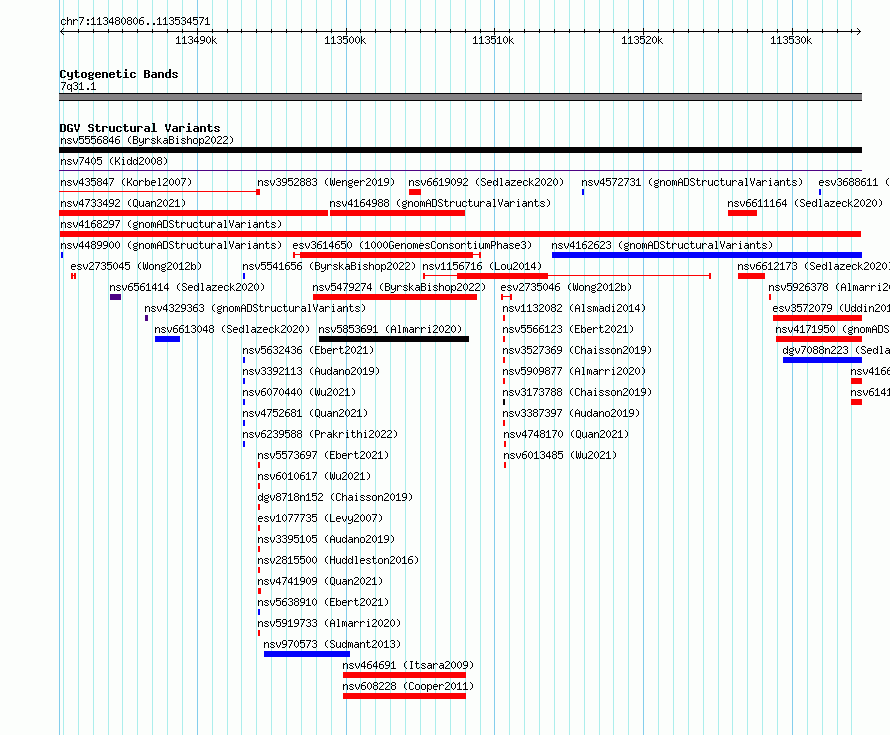Click the 113520k ruler tick label
890x735 pixels.
[642, 40]
